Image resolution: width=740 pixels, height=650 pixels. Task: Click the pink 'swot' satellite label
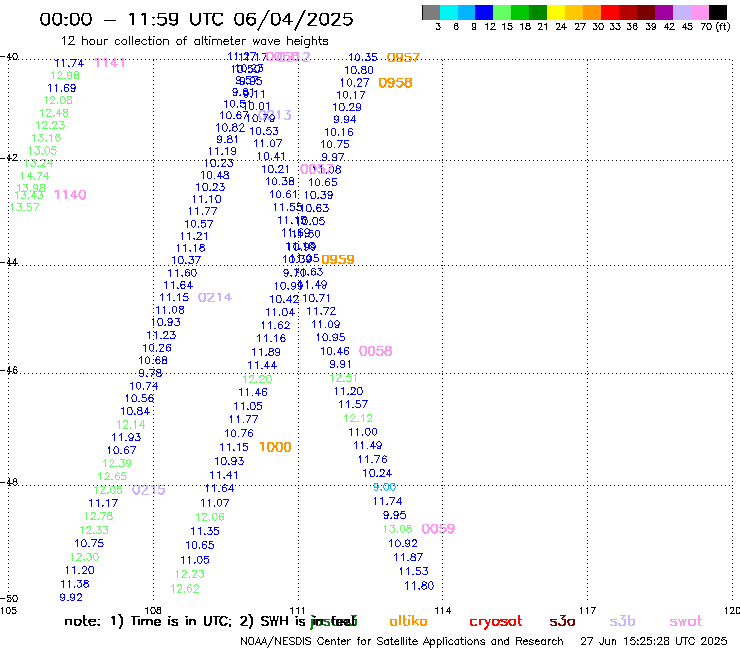coord(686,621)
